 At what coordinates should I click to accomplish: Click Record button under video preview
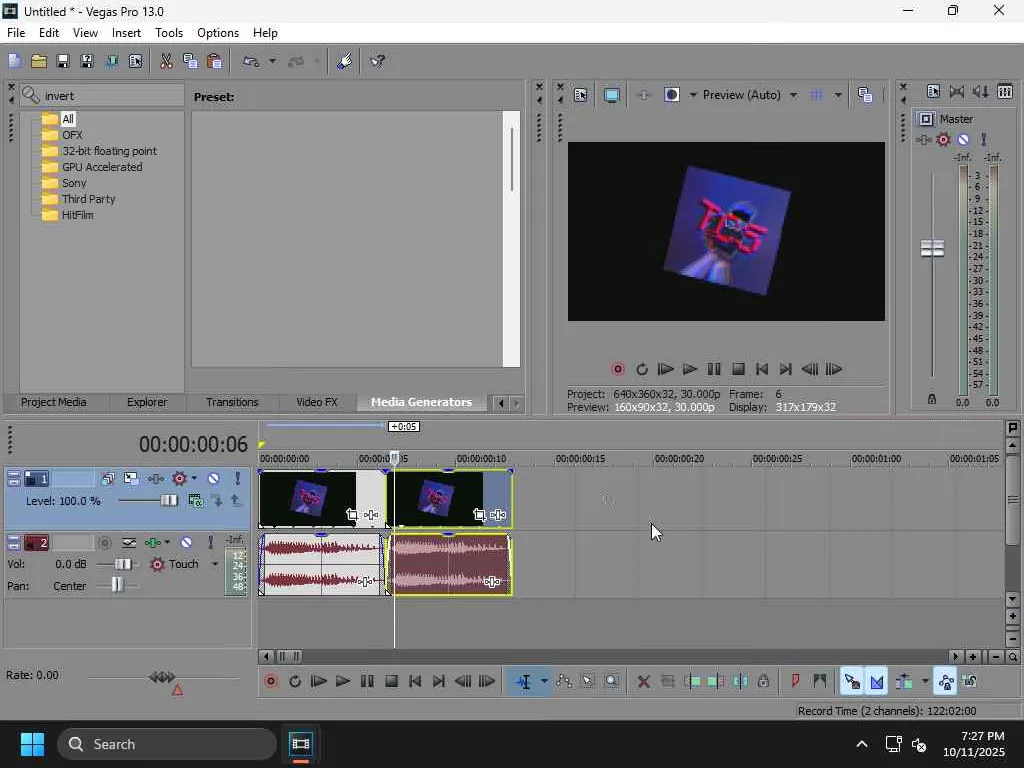click(618, 370)
